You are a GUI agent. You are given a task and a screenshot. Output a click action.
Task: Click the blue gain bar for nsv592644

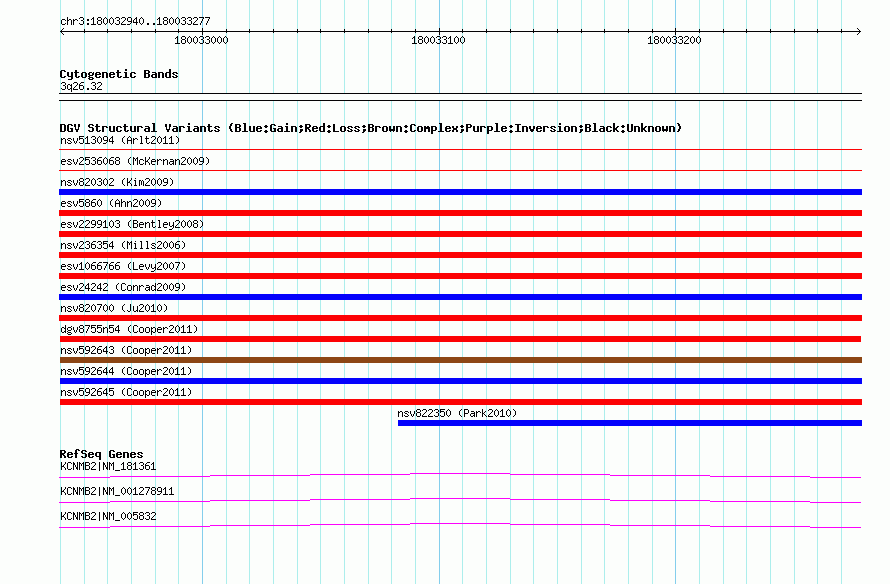[460, 381]
